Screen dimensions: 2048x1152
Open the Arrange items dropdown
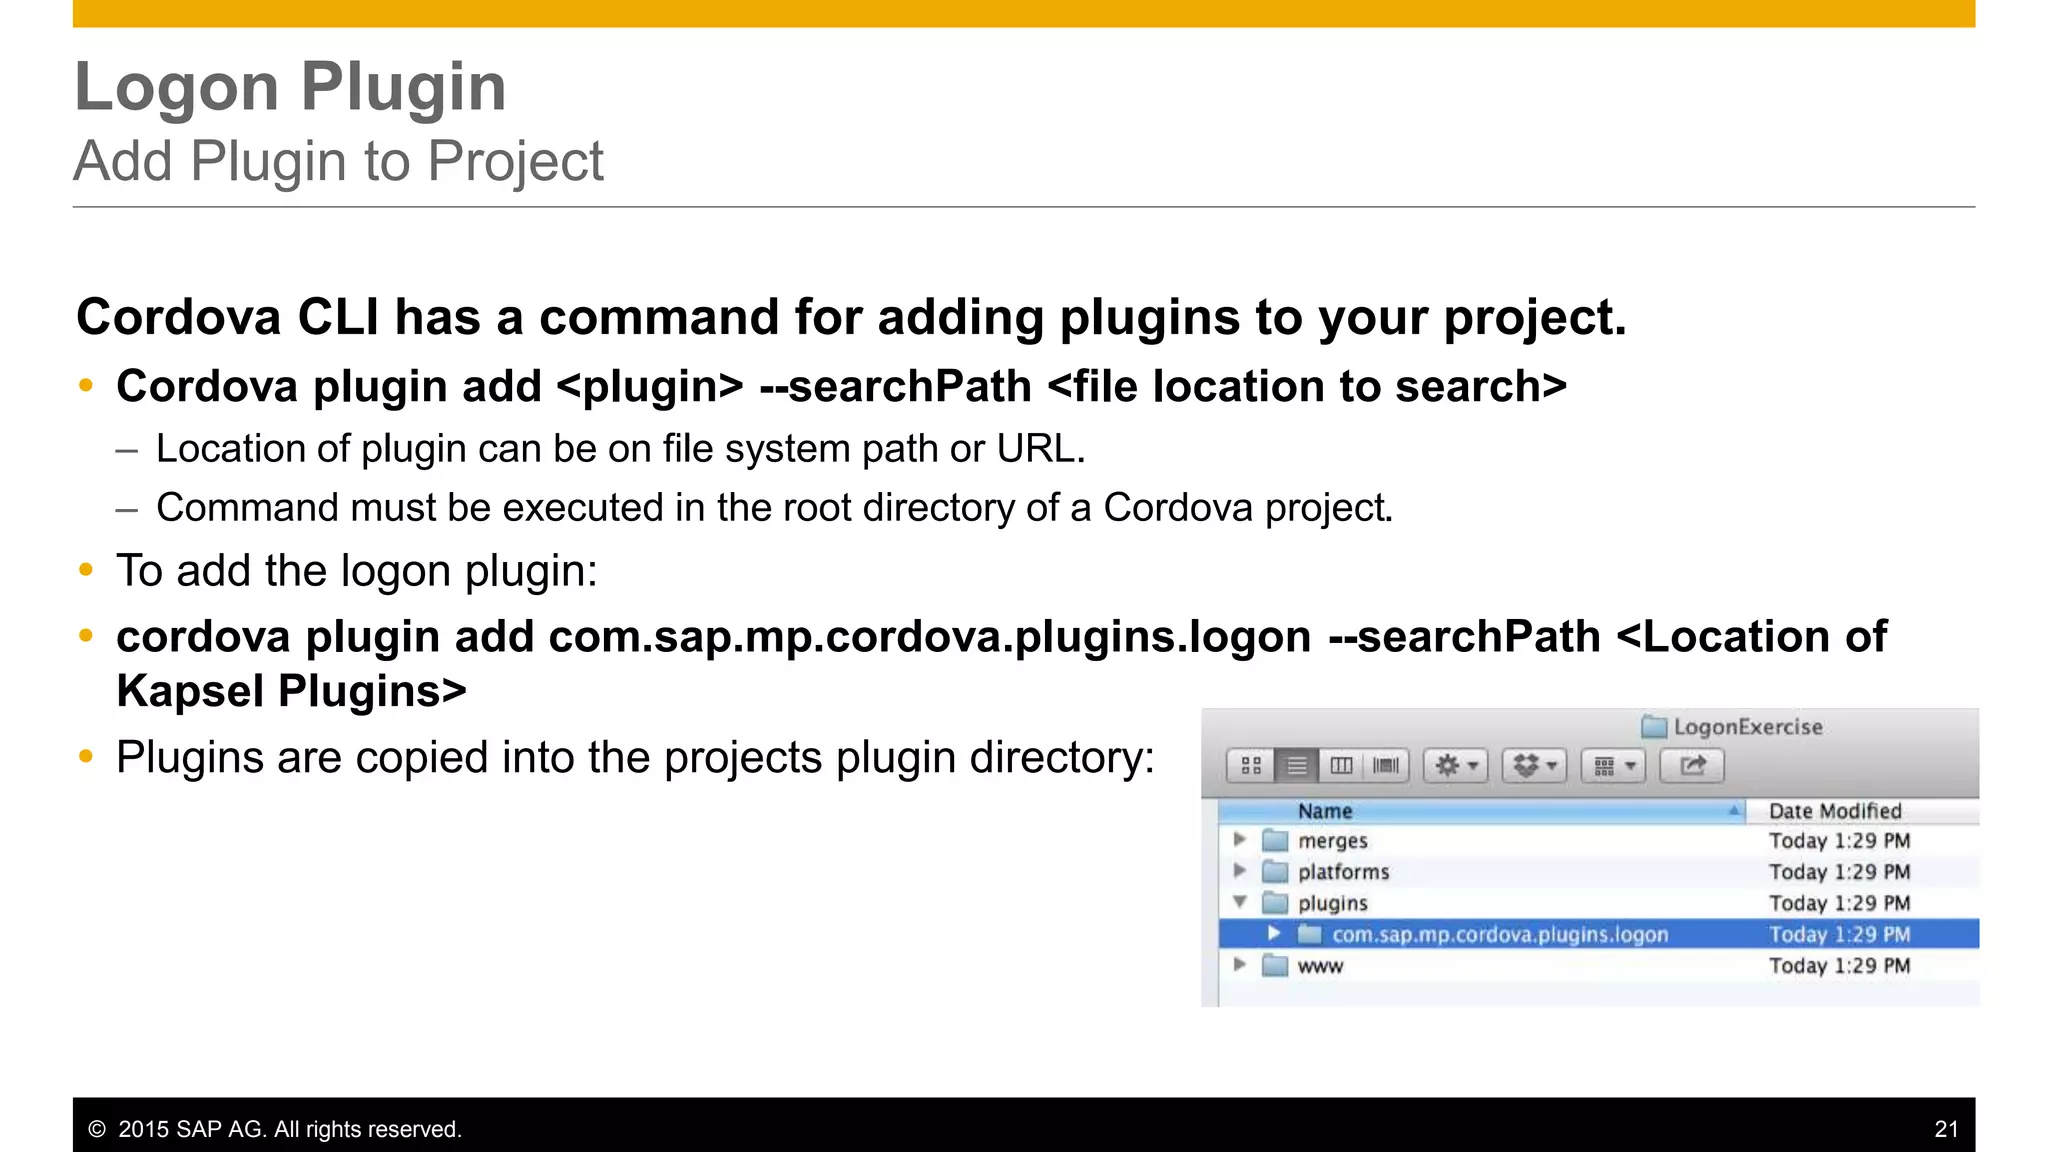click(x=1613, y=766)
